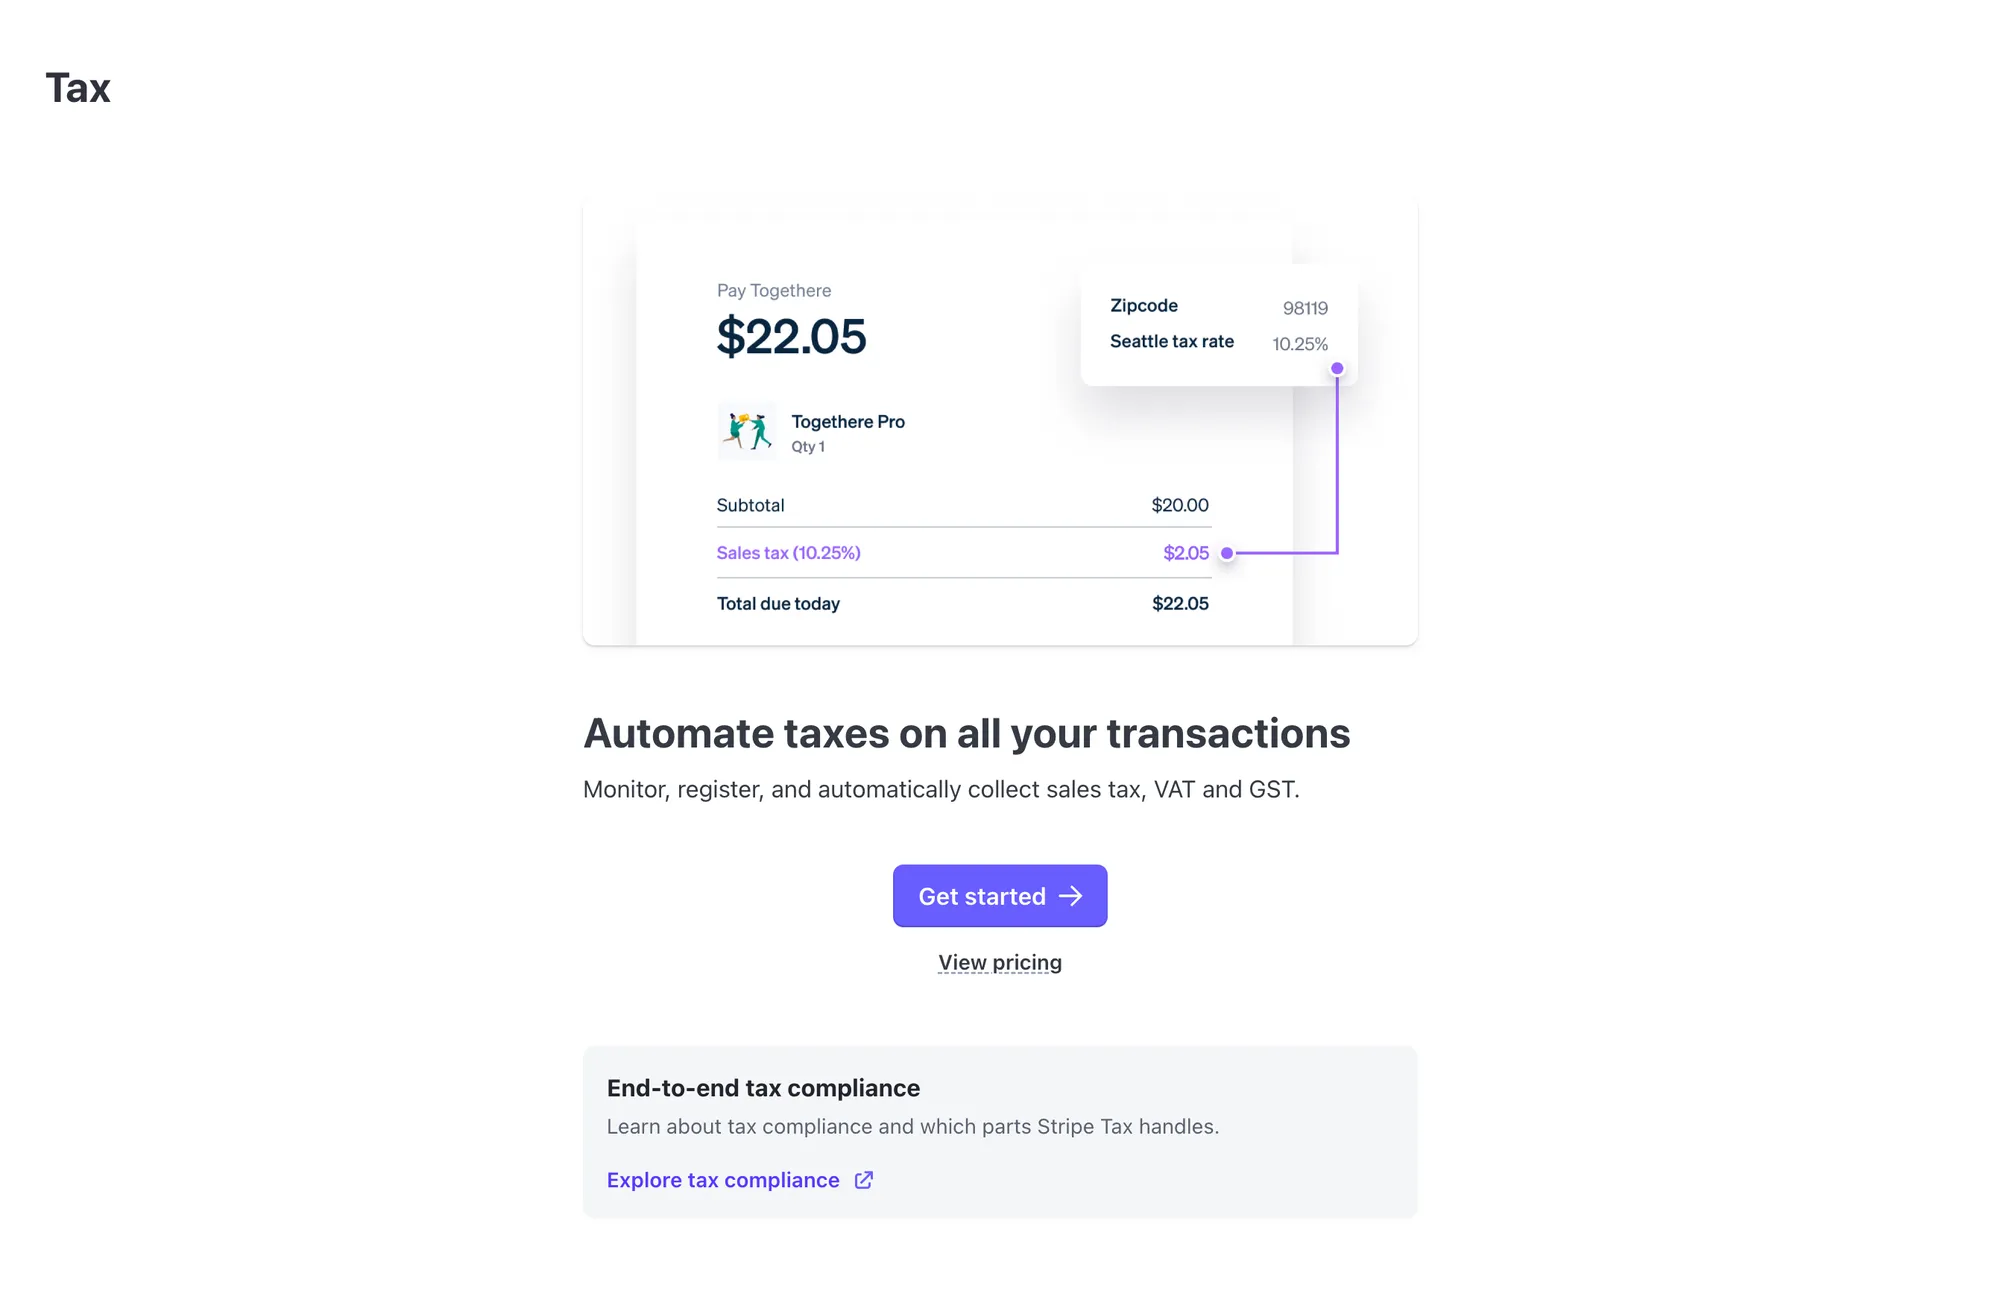Open the View pricing link
2000x1293 pixels.
[x=1000, y=962]
